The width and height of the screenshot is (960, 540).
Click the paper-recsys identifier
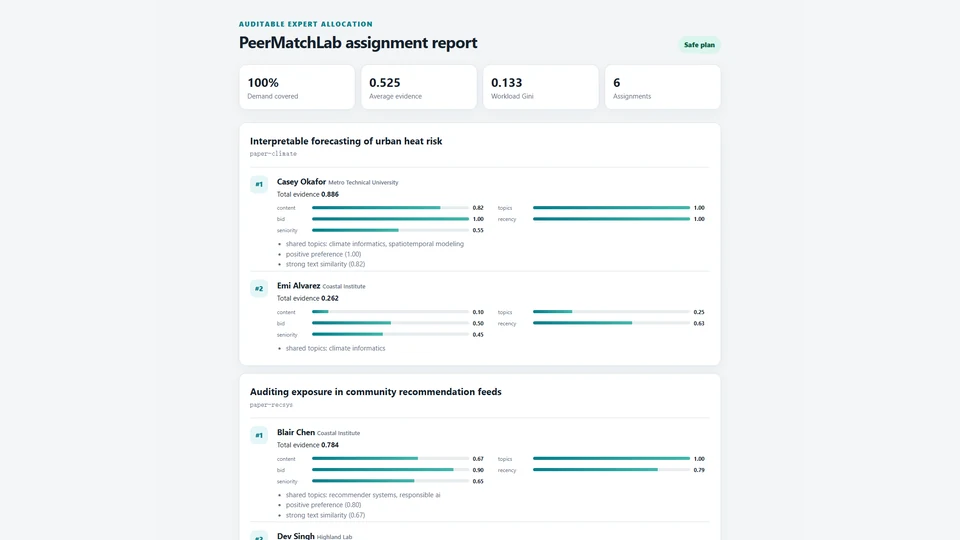(x=271, y=405)
